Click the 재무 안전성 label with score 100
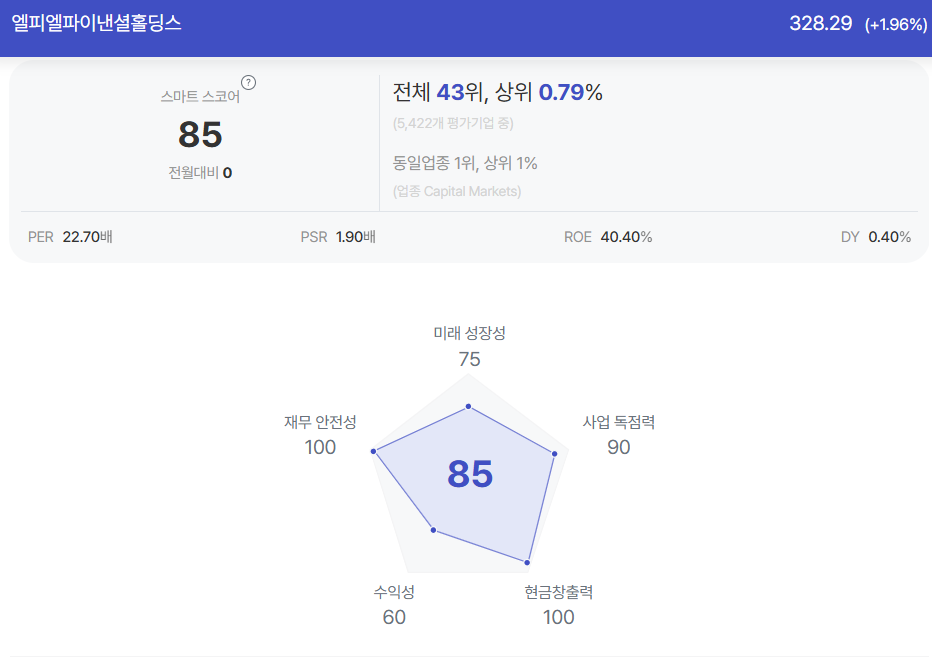Screen dimensions: 932x672 tap(320, 435)
